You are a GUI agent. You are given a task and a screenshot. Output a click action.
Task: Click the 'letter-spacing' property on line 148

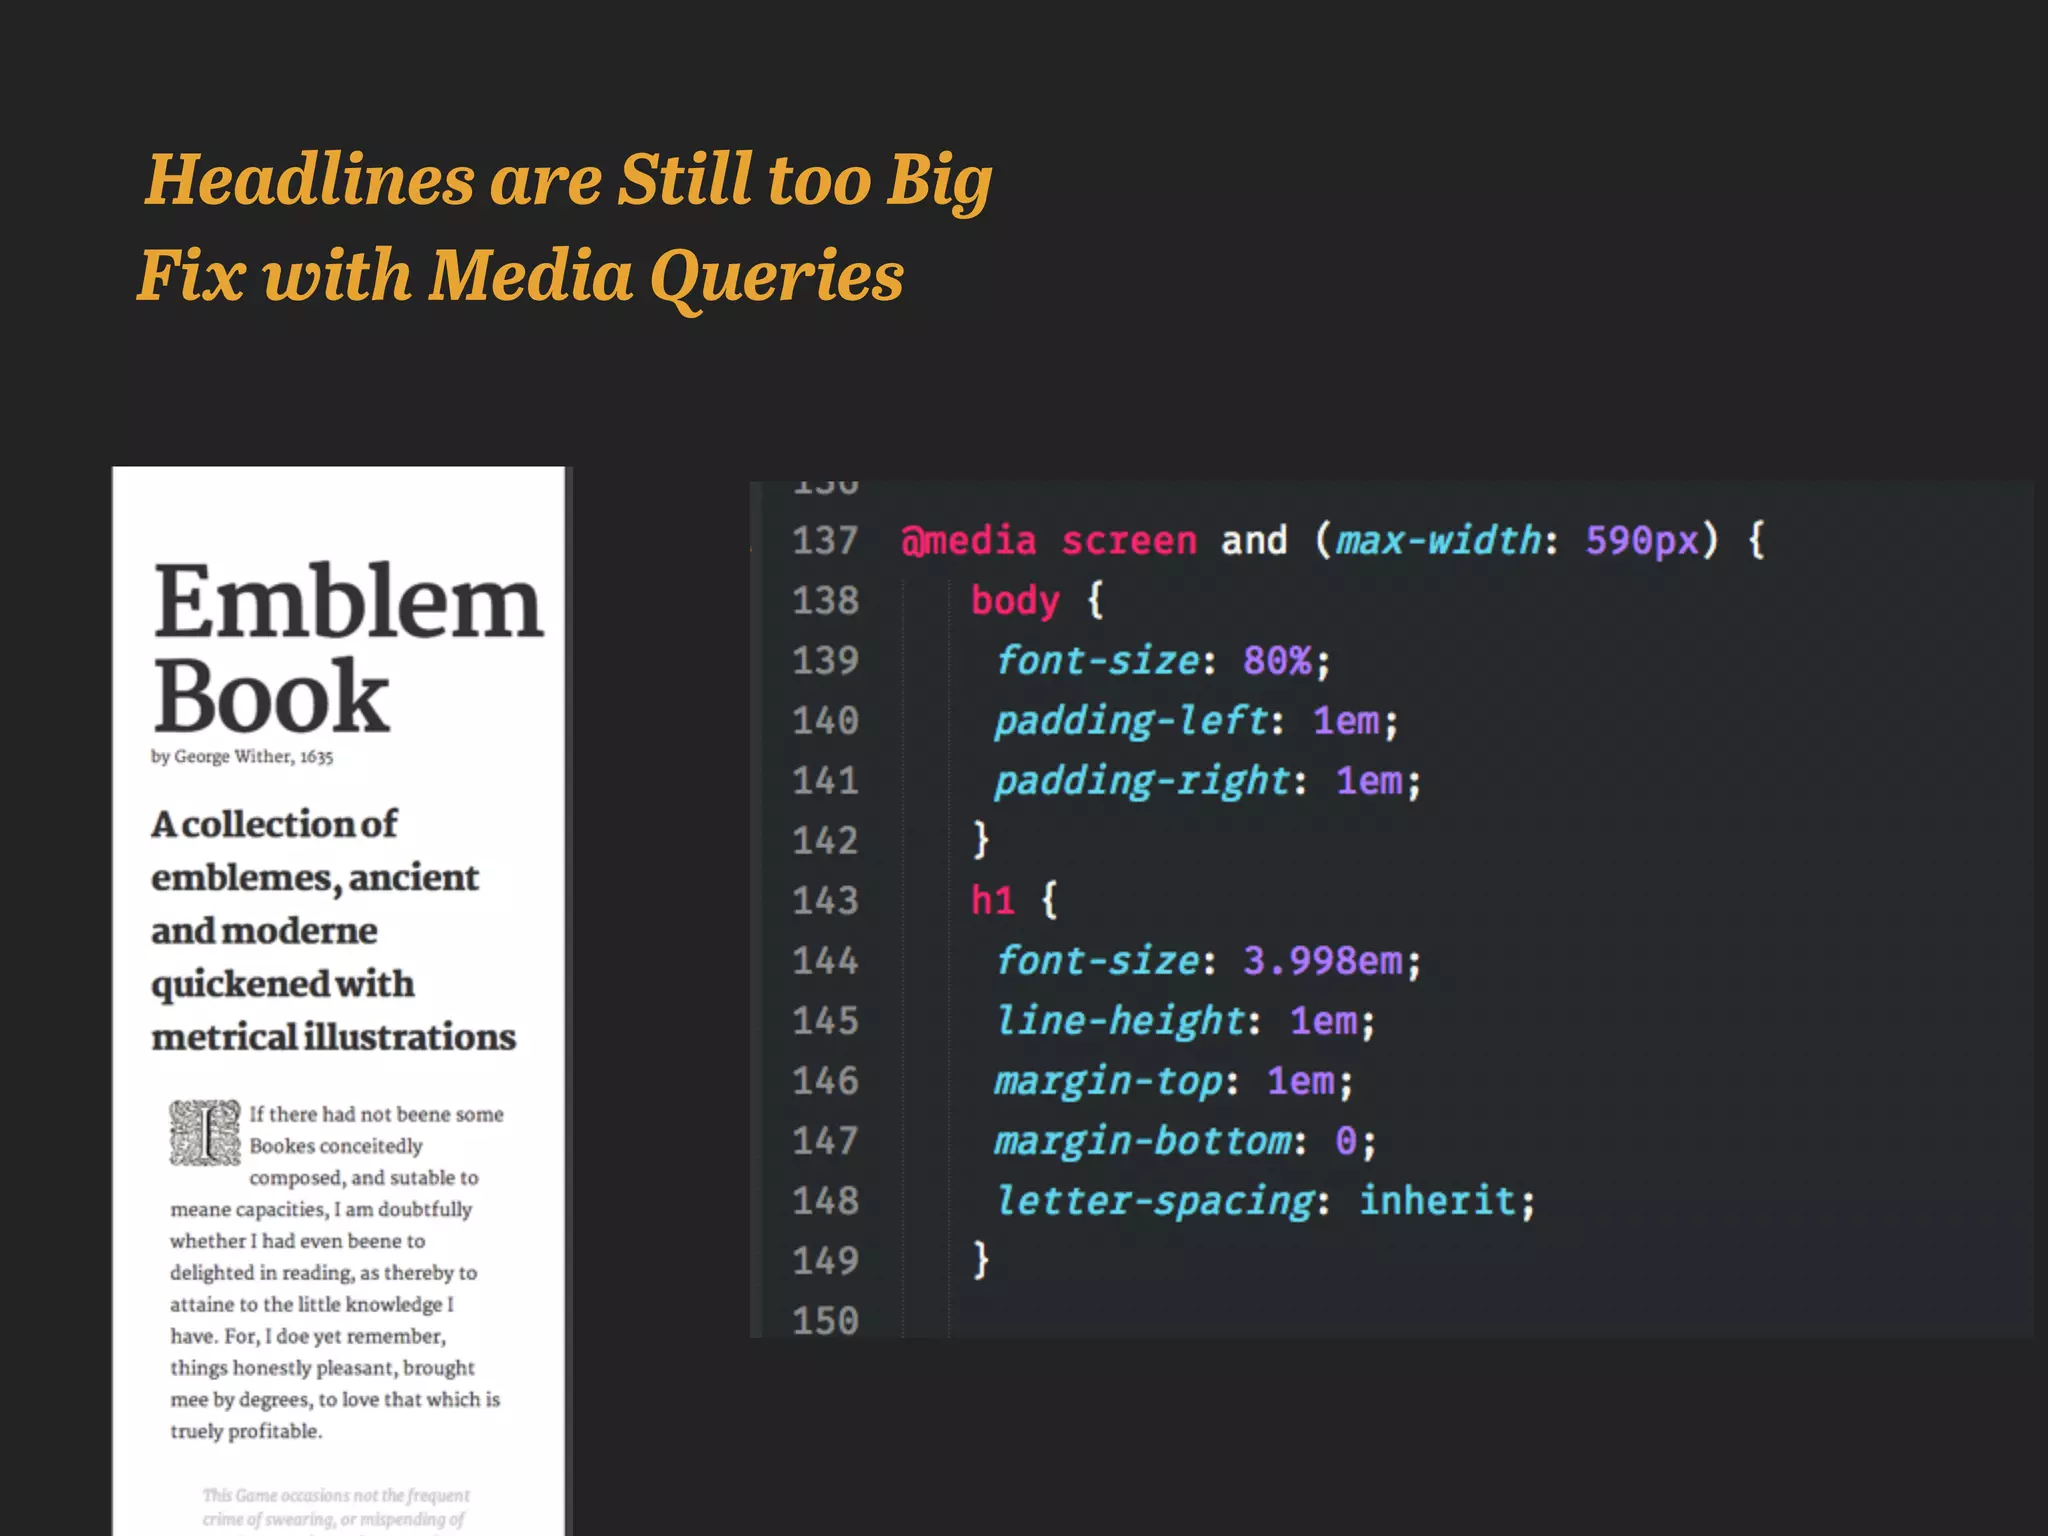click(1154, 1201)
